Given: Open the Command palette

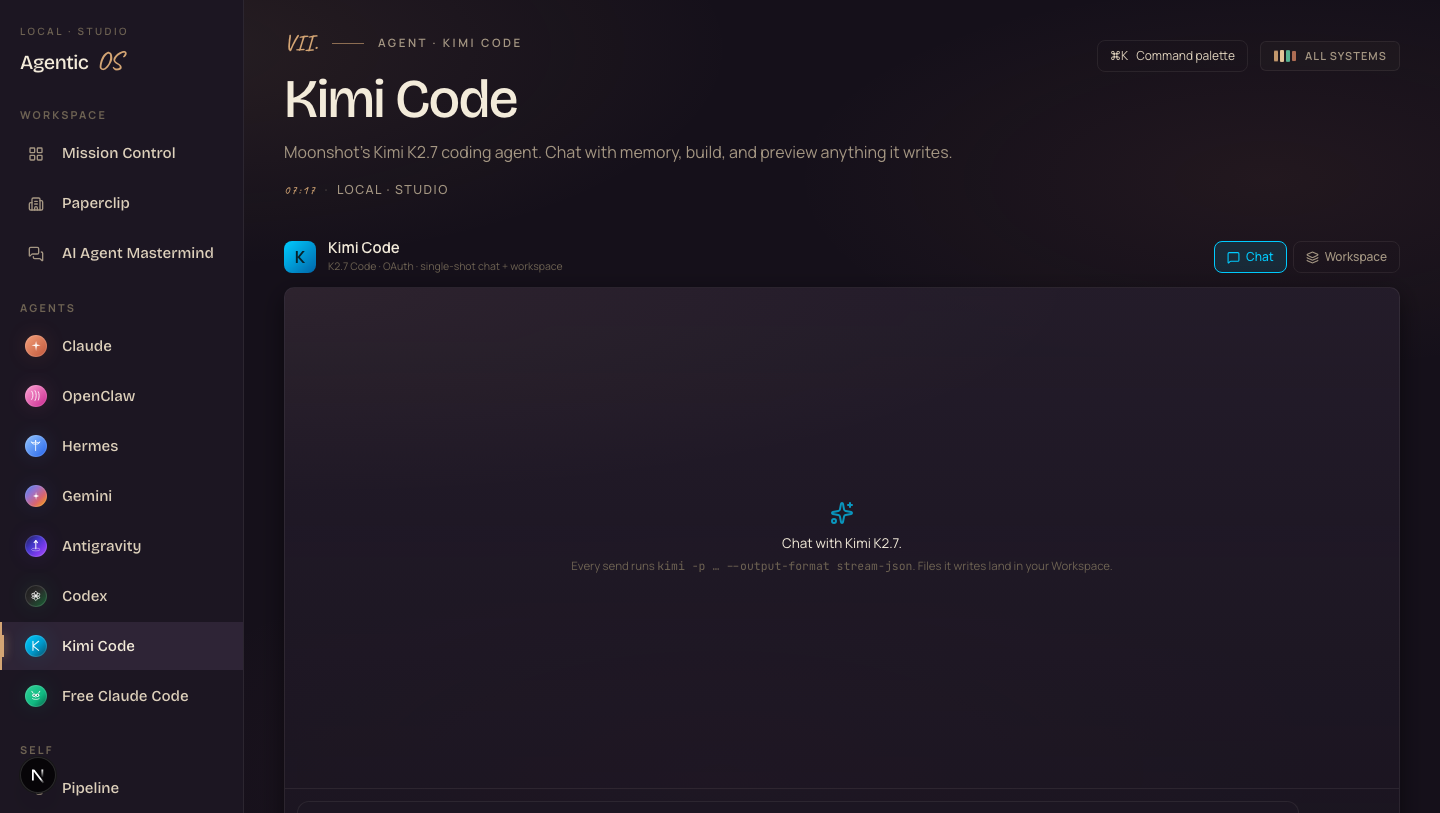Looking at the screenshot, I should click(x=1172, y=56).
